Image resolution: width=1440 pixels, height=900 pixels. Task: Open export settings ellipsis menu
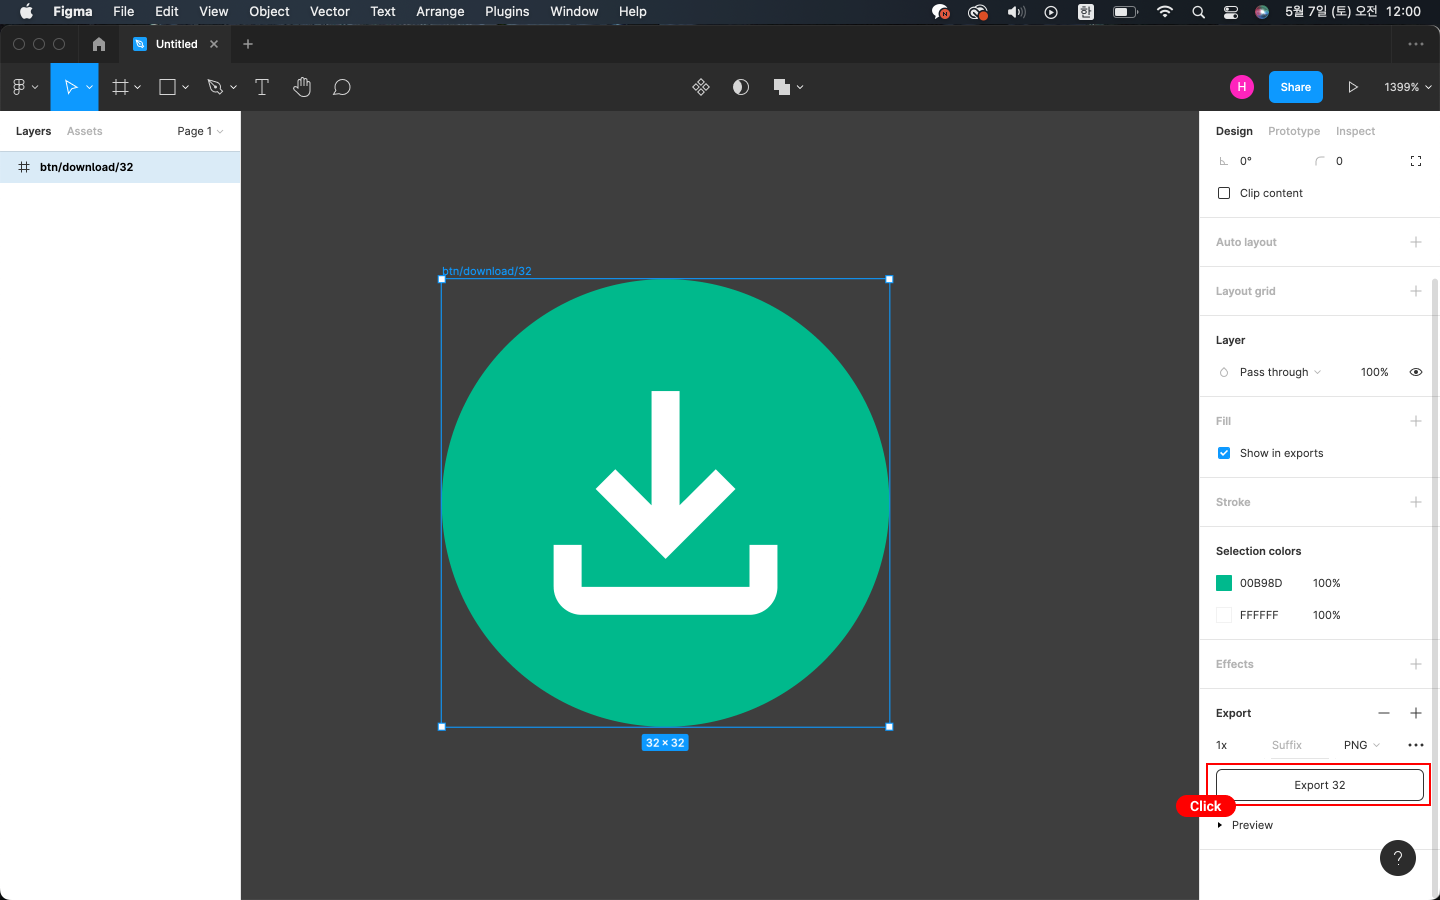click(x=1416, y=745)
